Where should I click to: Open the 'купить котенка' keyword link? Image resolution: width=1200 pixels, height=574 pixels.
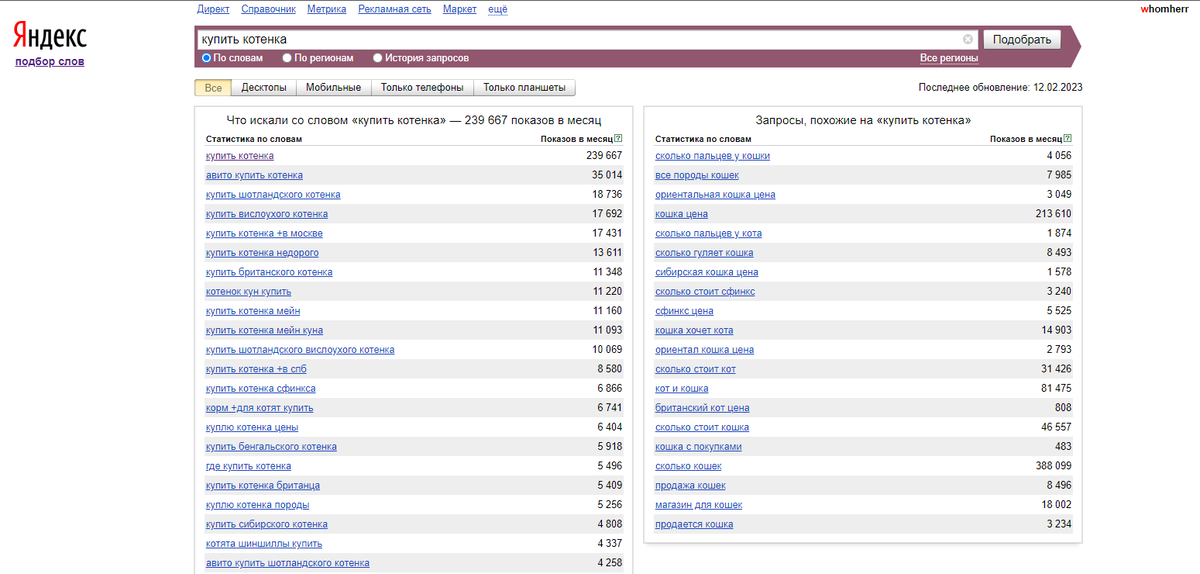point(240,156)
